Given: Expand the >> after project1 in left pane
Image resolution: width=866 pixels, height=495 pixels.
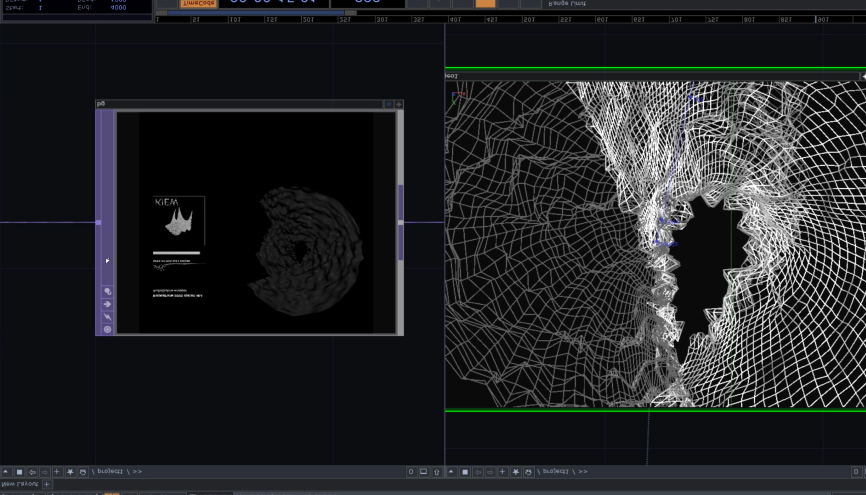Looking at the screenshot, I should point(135,472).
